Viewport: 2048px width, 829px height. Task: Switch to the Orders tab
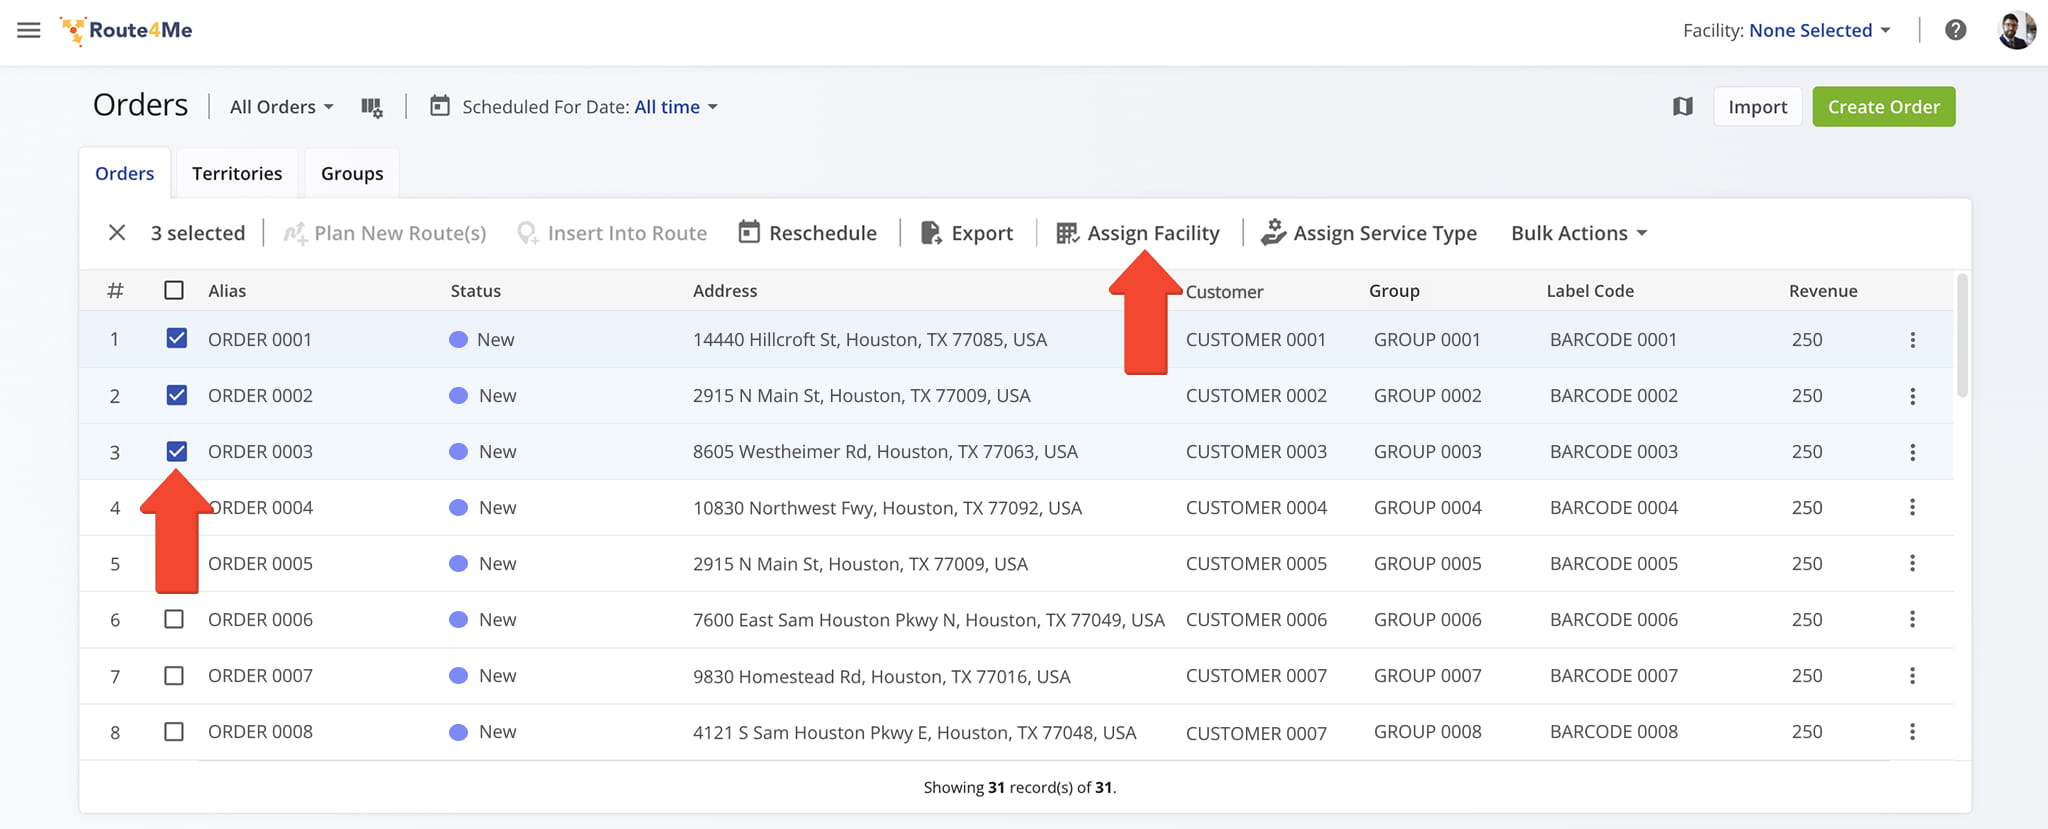point(125,173)
